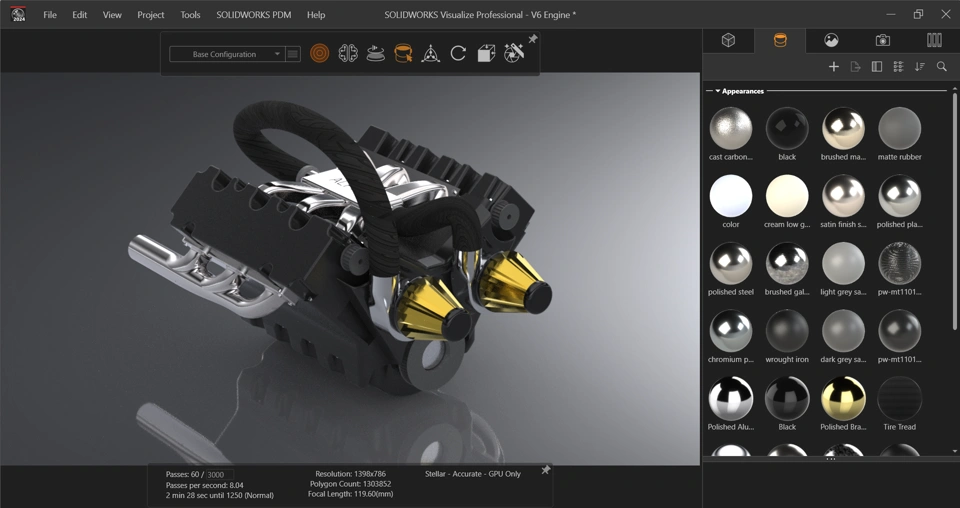Click the Resolution: 1398x786 status text
Viewport: 960px width, 508px height.
tap(350, 474)
